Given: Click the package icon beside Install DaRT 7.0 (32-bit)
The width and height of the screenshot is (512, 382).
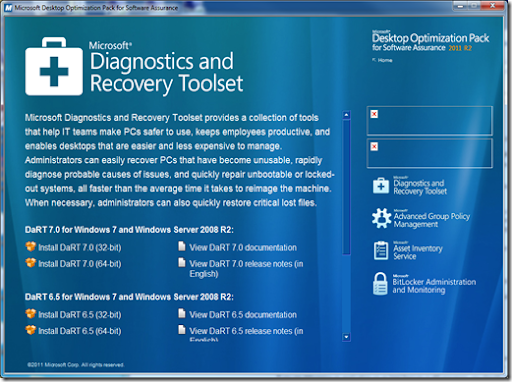Looking at the screenshot, I should tap(30, 247).
